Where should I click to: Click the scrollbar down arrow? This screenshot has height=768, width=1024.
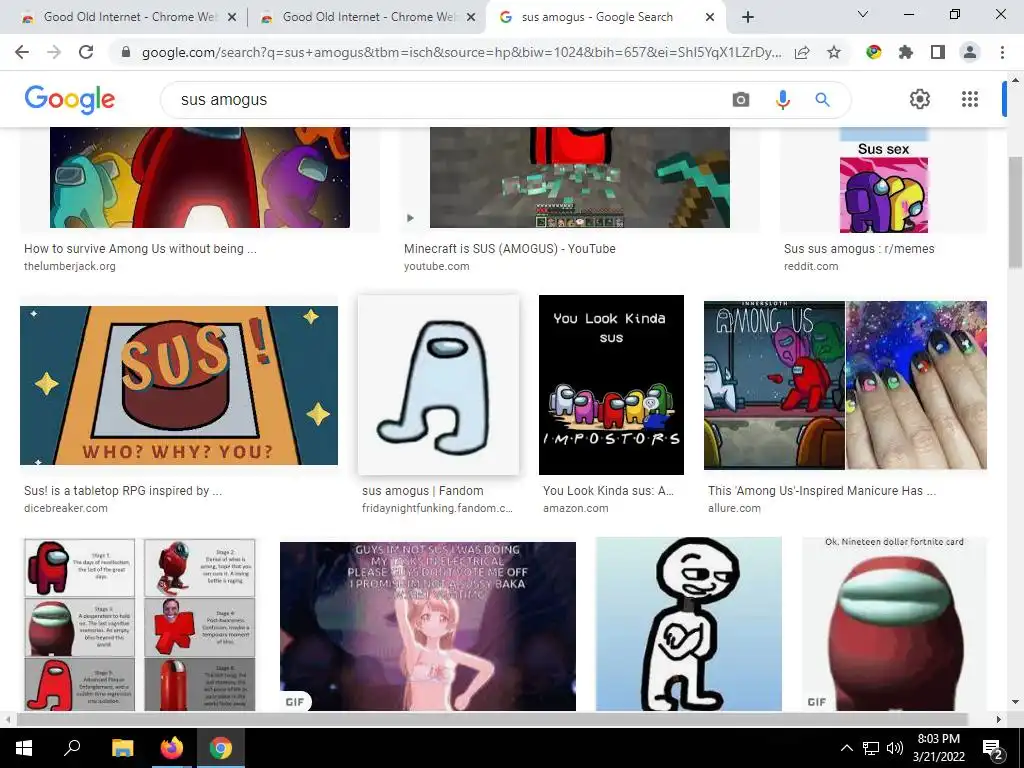[x=1015, y=703]
